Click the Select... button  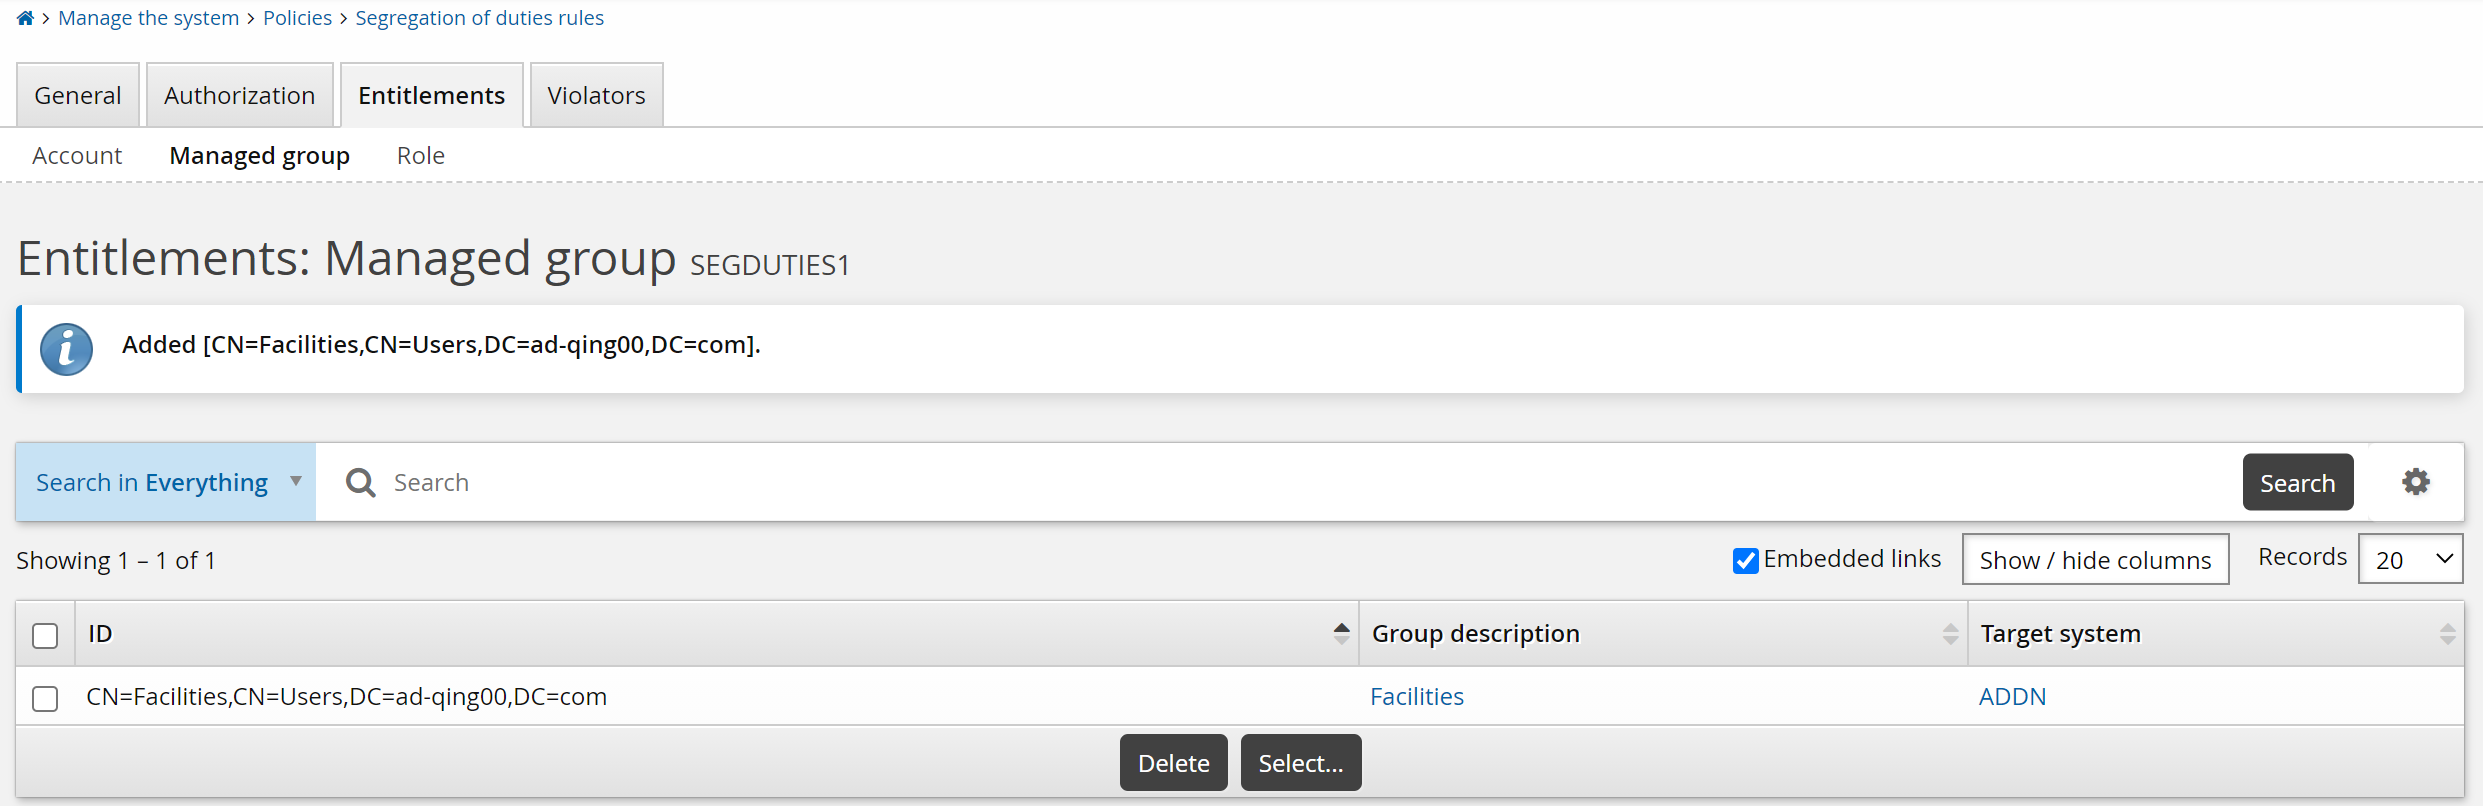[1300, 763]
